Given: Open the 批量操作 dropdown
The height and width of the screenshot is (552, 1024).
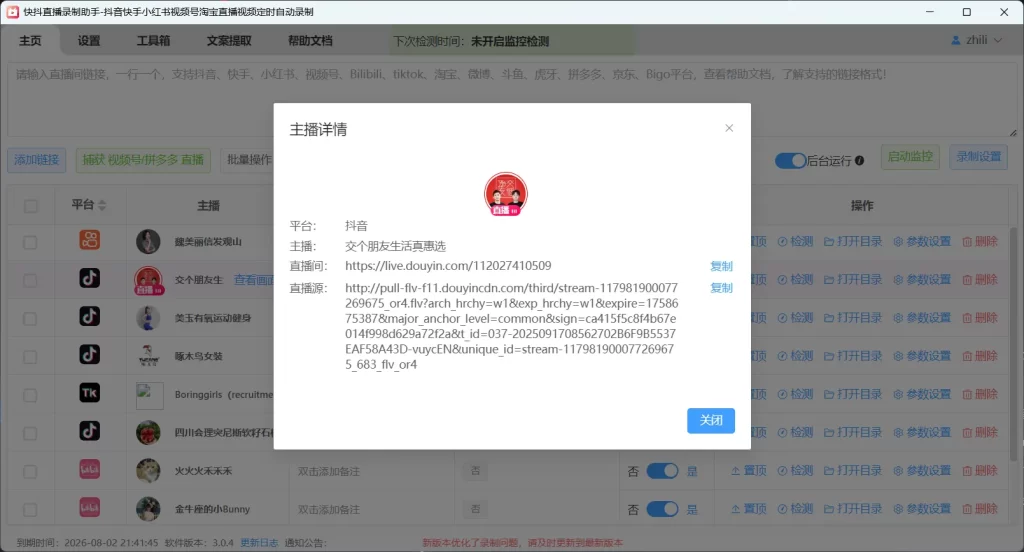Looking at the screenshot, I should [247, 159].
